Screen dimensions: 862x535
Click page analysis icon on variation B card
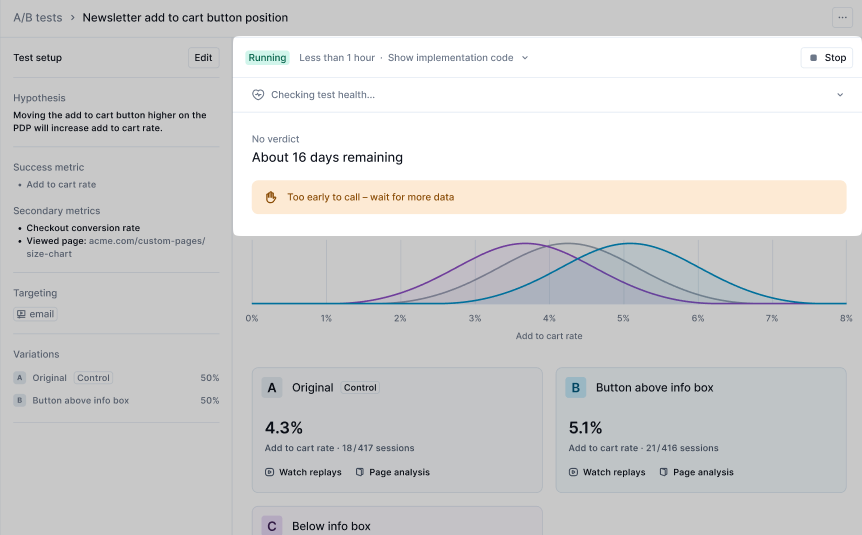(664, 472)
